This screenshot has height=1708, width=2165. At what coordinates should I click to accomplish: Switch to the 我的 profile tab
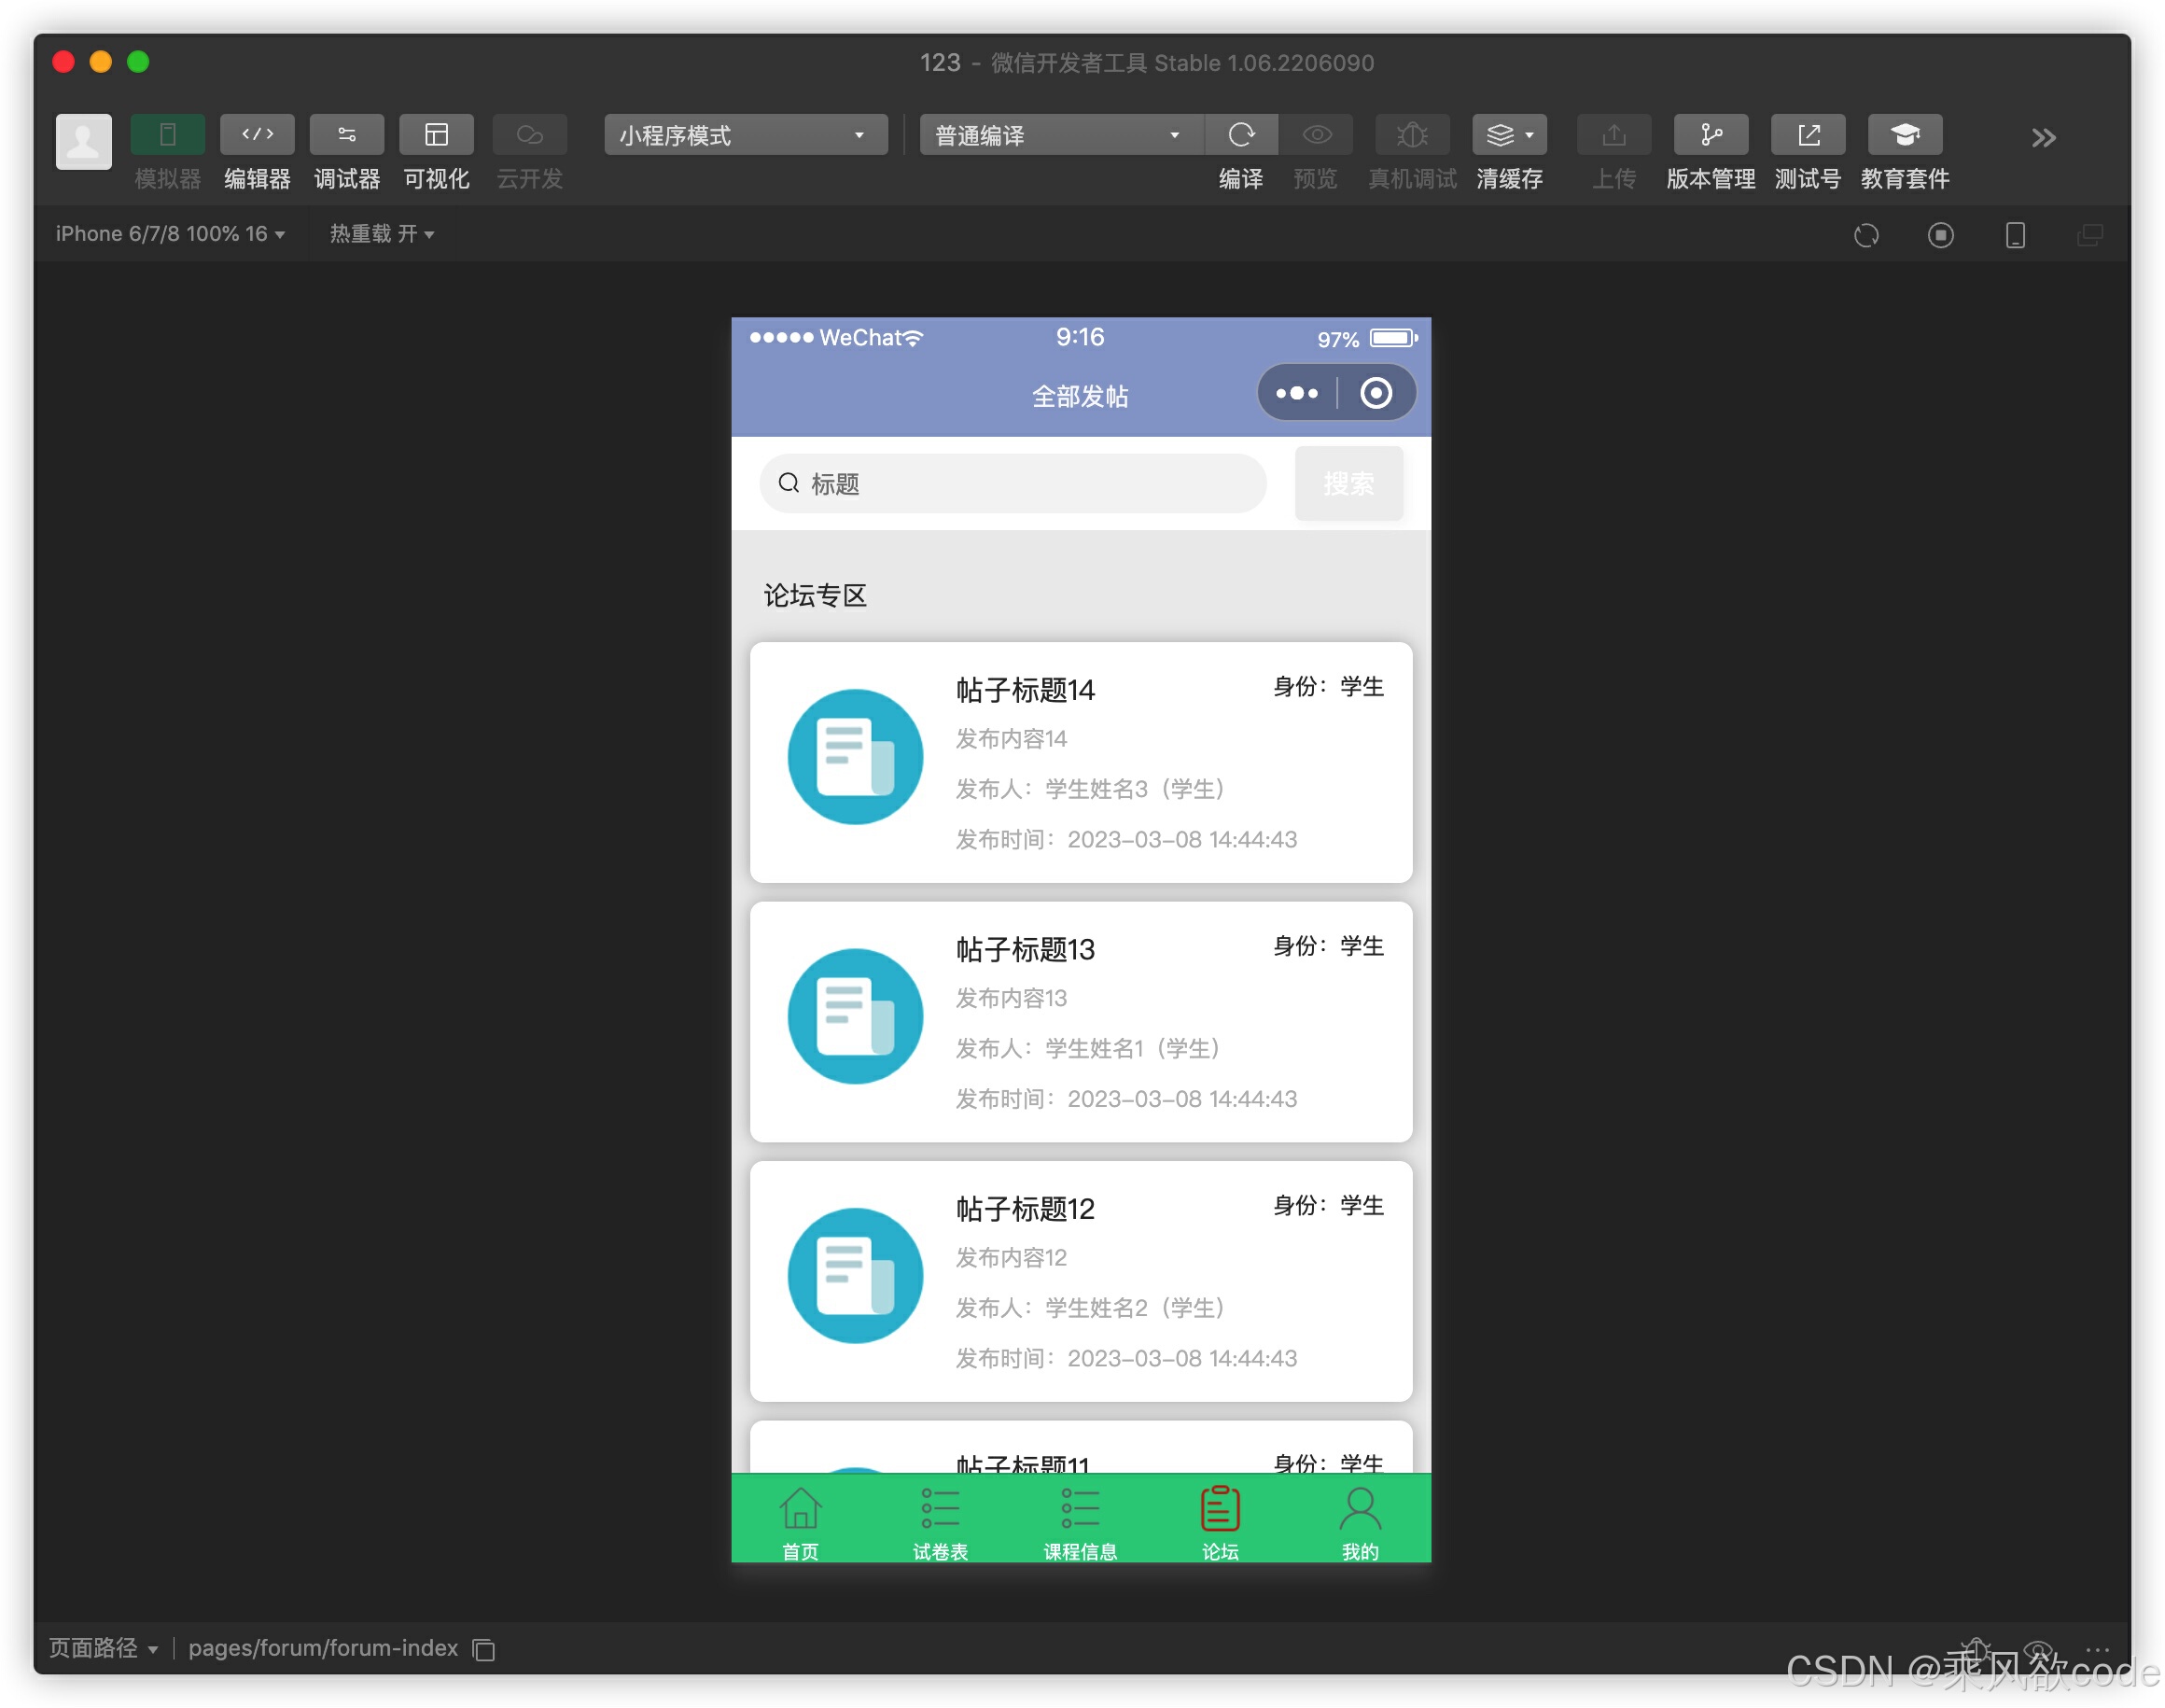pos(1360,1522)
